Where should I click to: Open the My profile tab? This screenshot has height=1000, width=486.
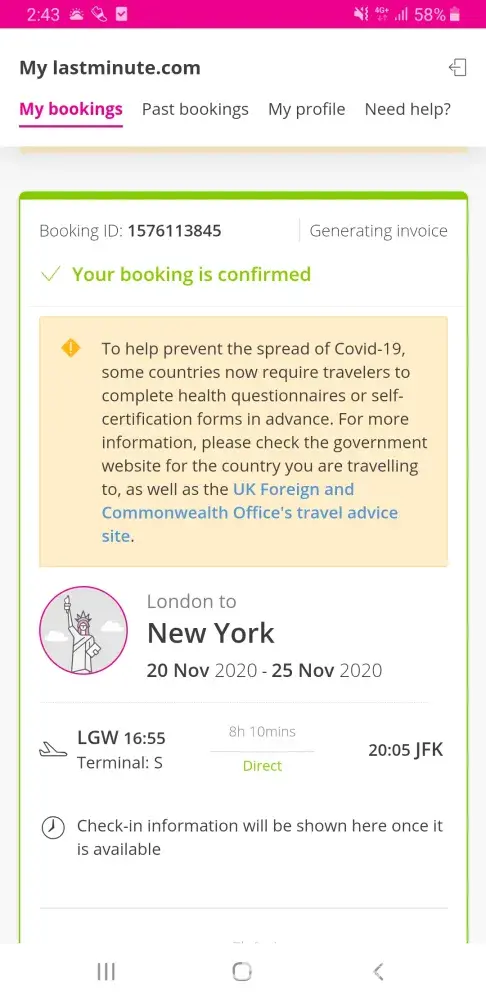pyautogui.click(x=307, y=109)
